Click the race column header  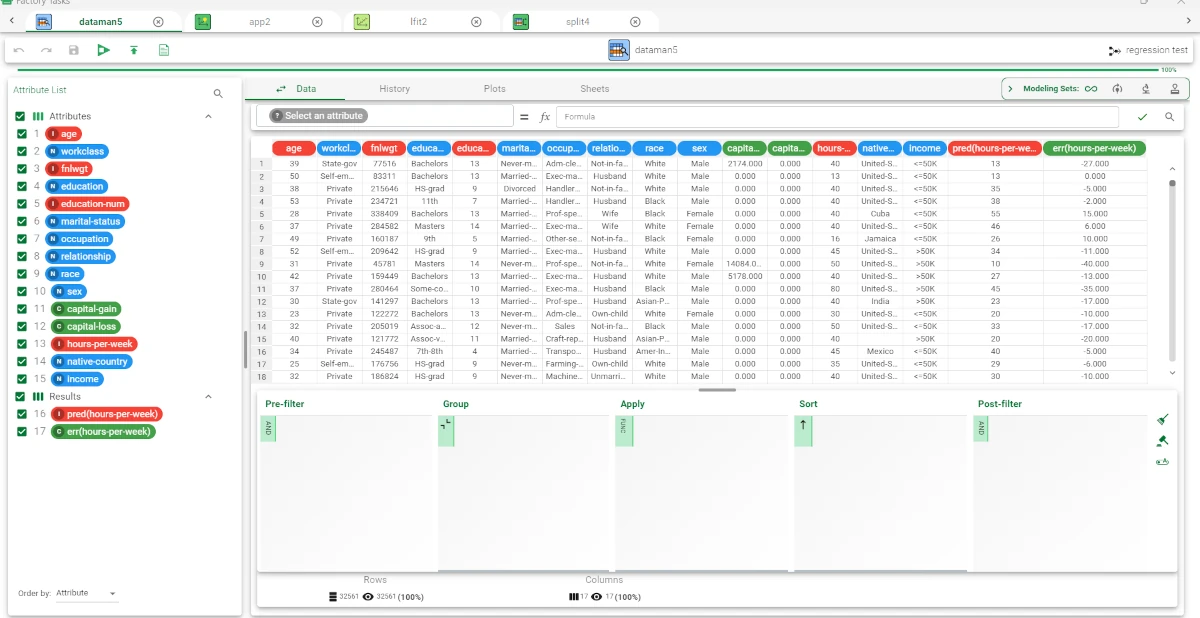[654, 148]
